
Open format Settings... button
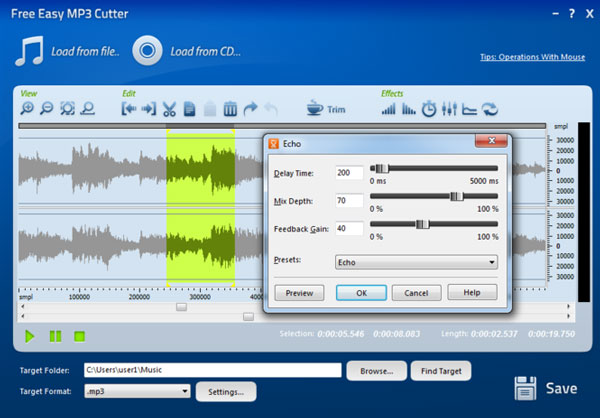click(226, 392)
